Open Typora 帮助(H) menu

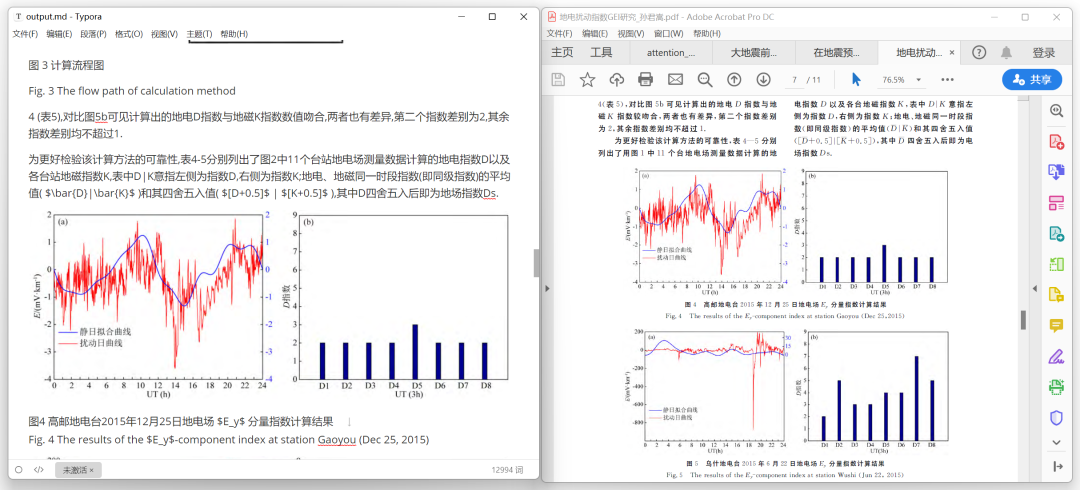tap(234, 34)
